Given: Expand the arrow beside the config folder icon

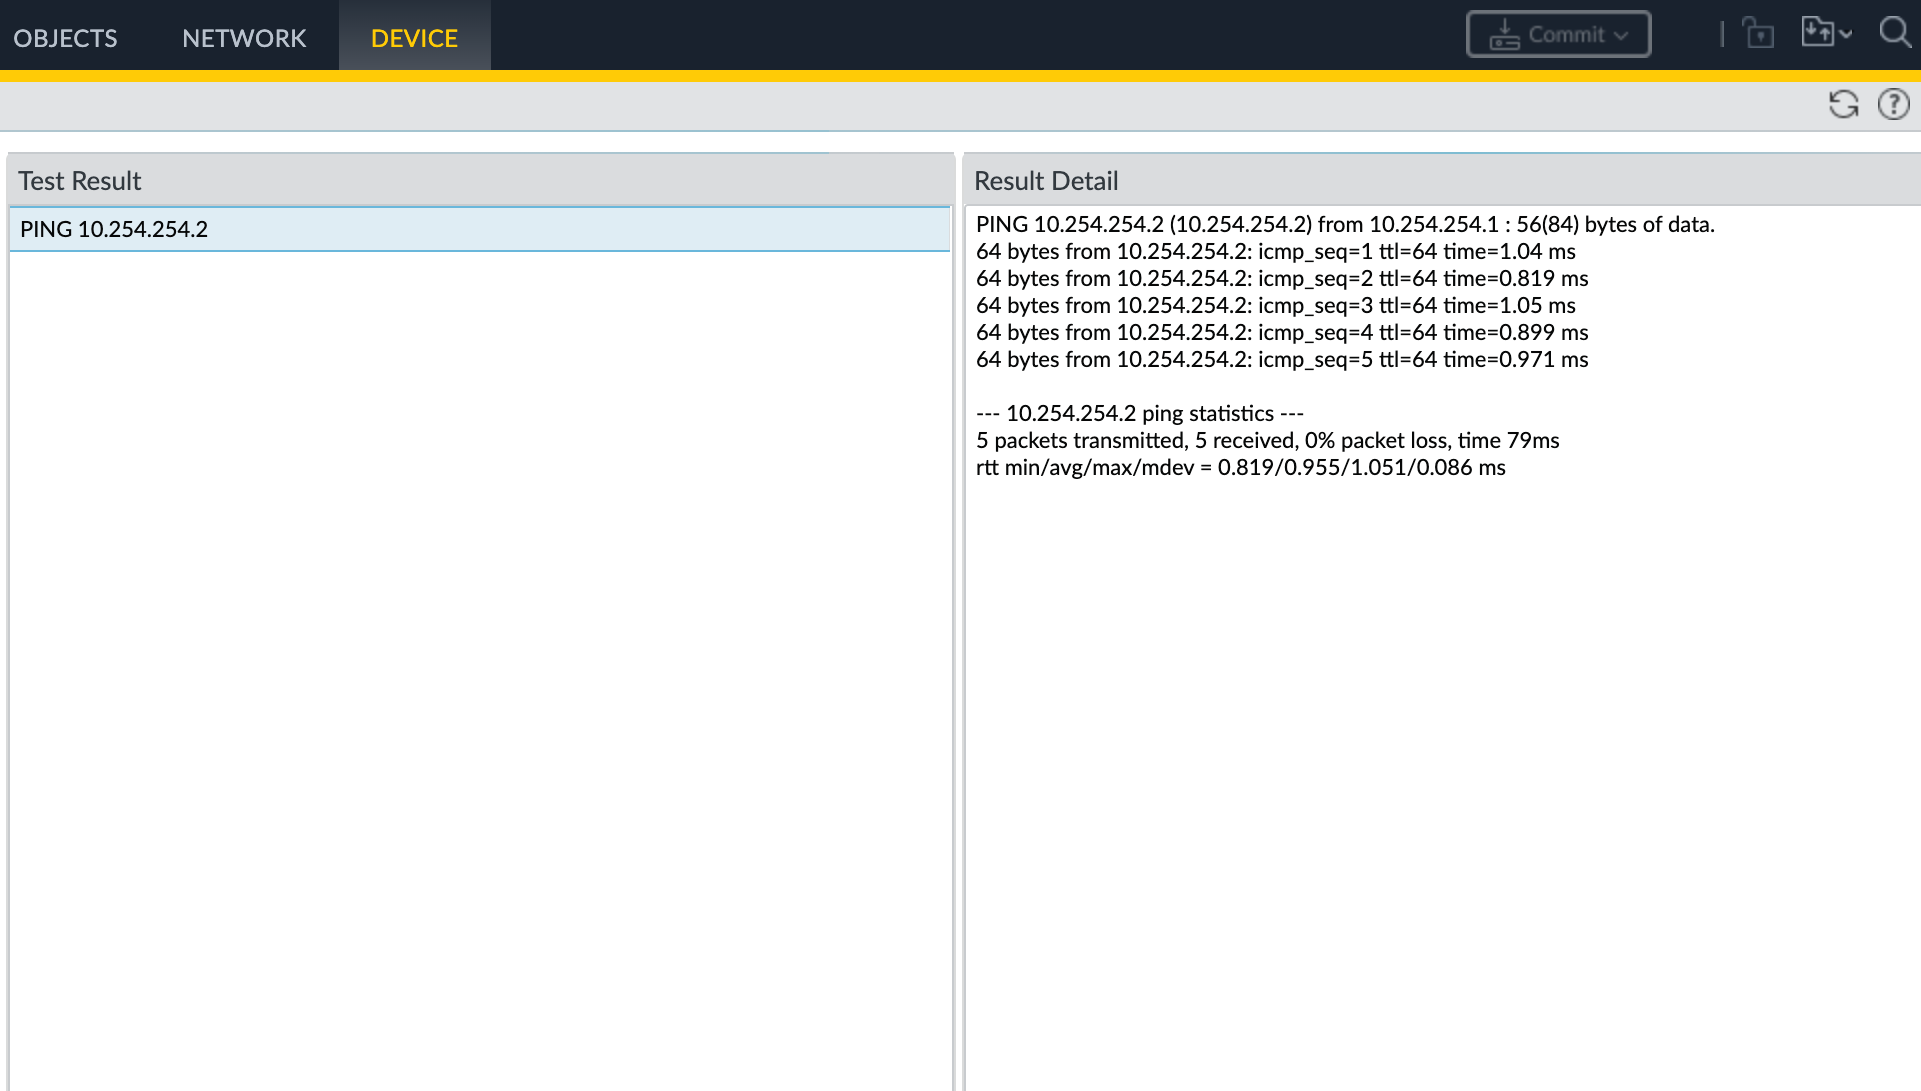Looking at the screenshot, I should coord(1846,34).
